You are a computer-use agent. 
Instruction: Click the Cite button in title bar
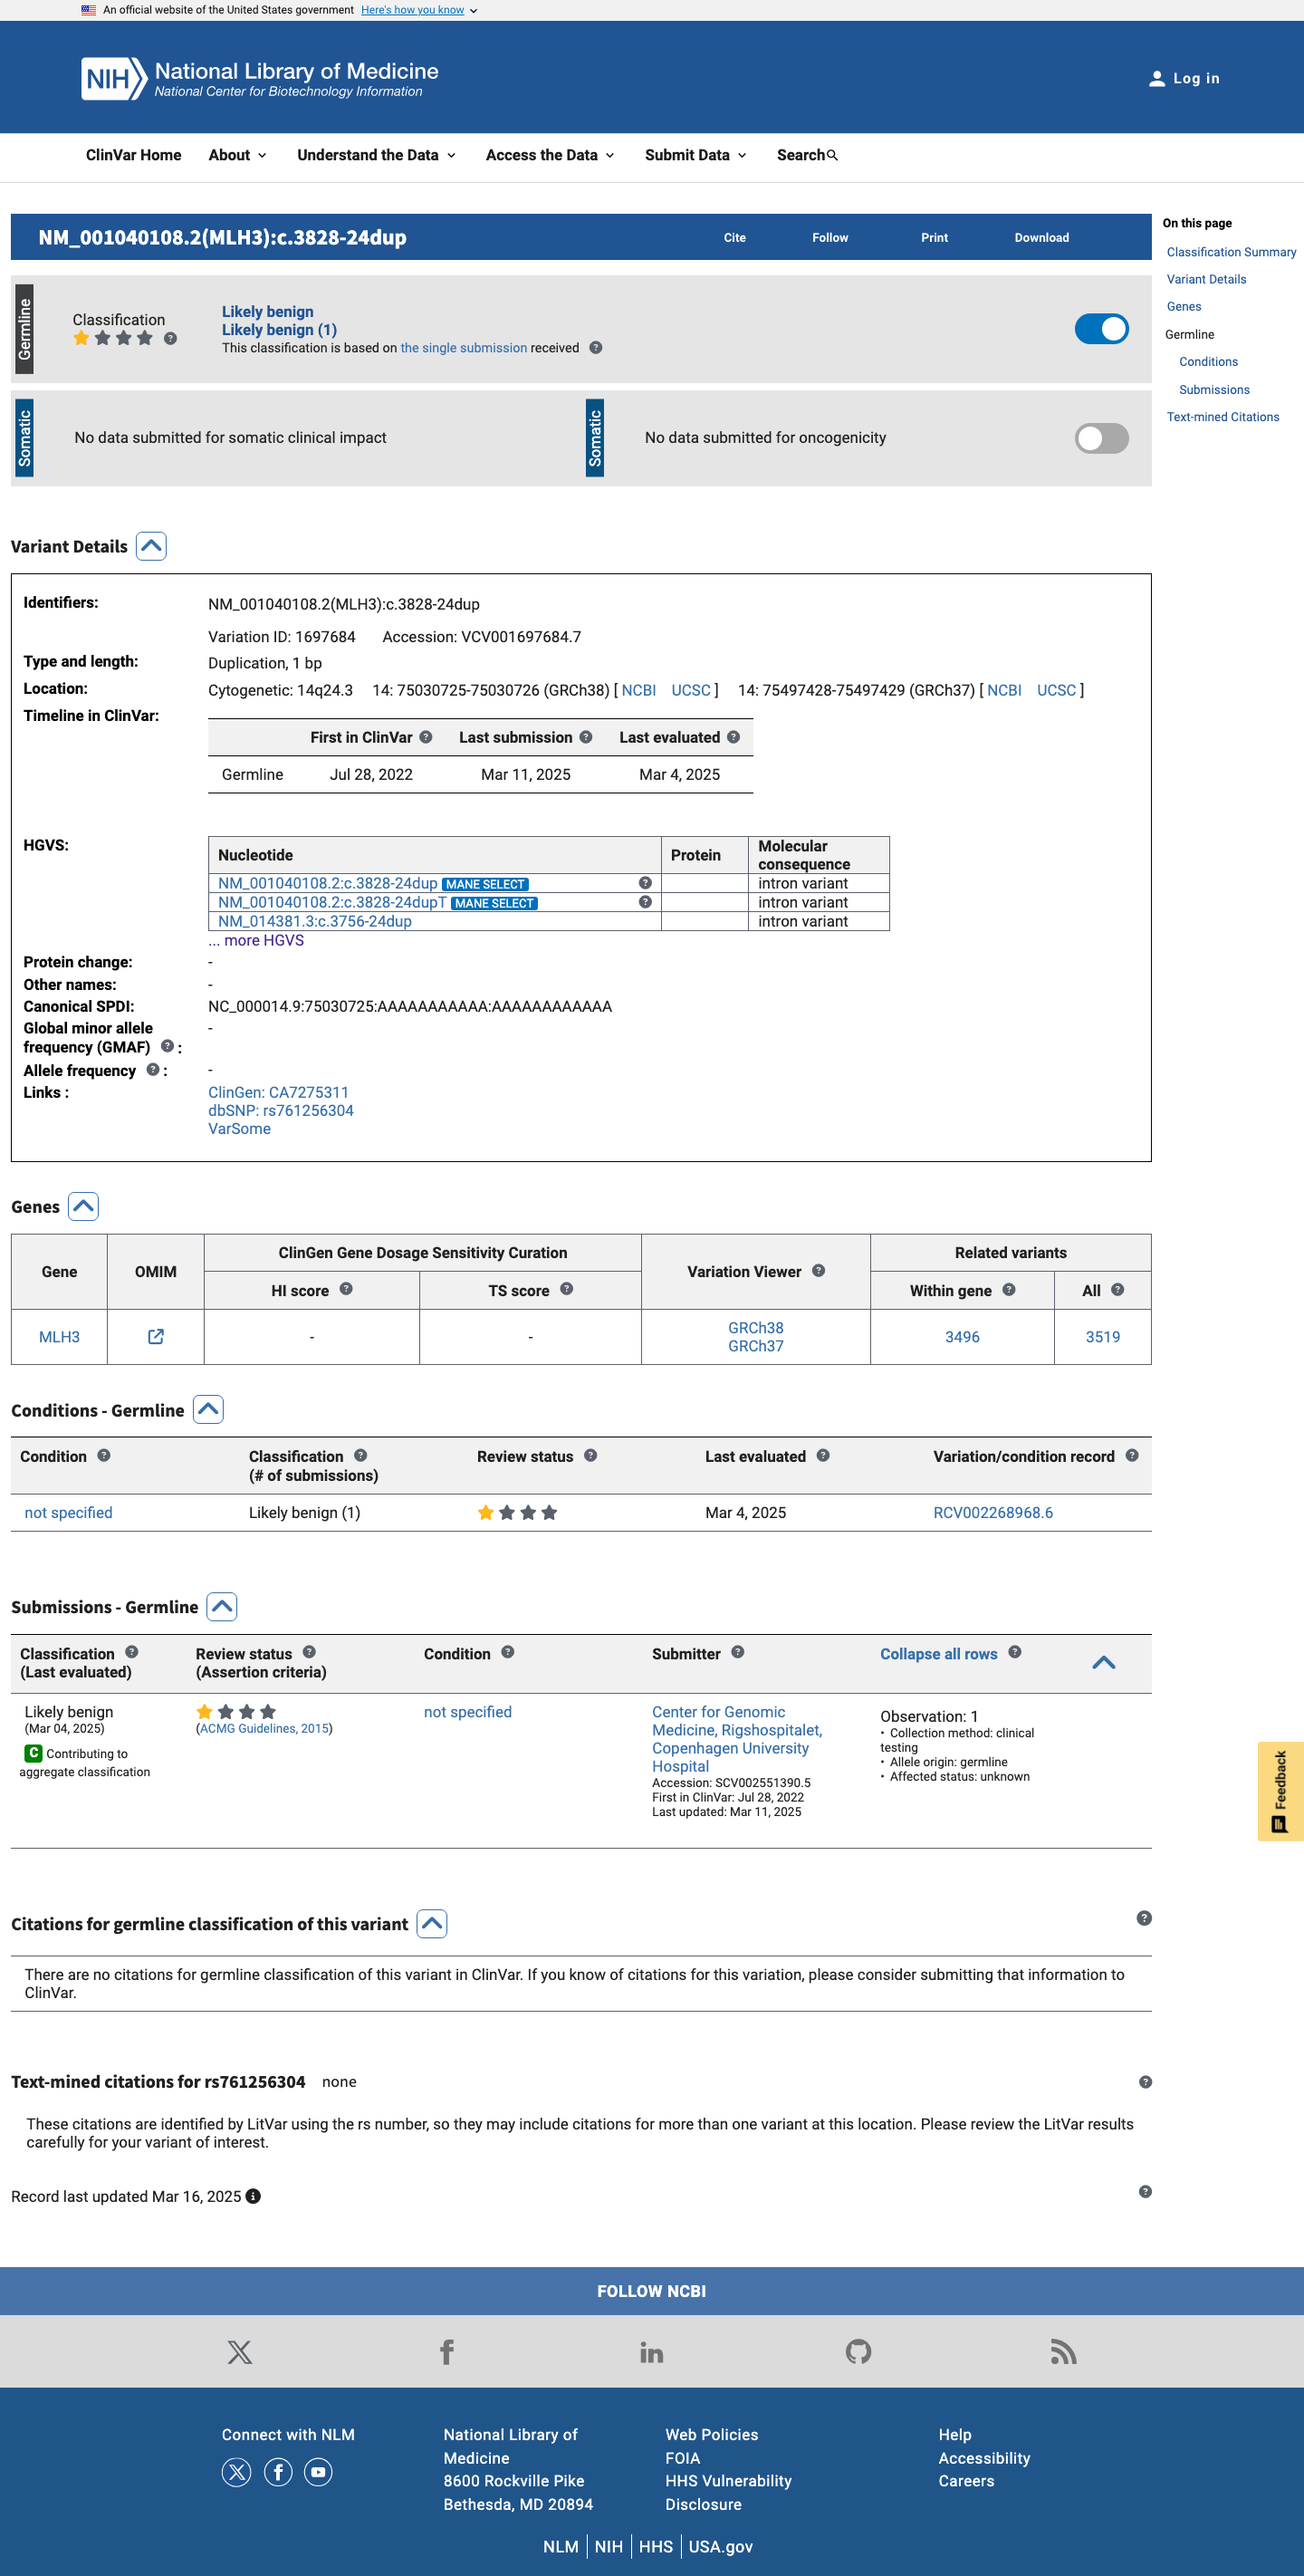click(x=735, y=238)
